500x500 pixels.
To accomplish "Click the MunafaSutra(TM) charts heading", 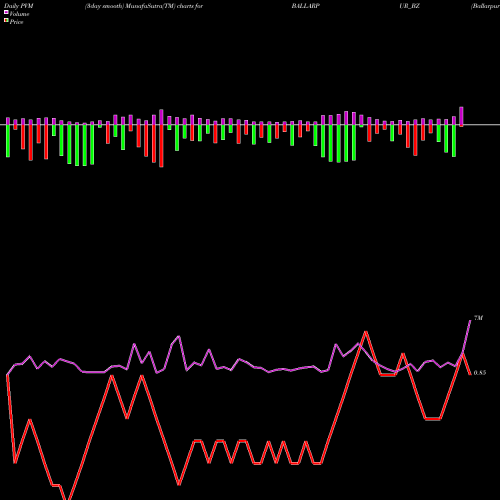I will (144, 6).
